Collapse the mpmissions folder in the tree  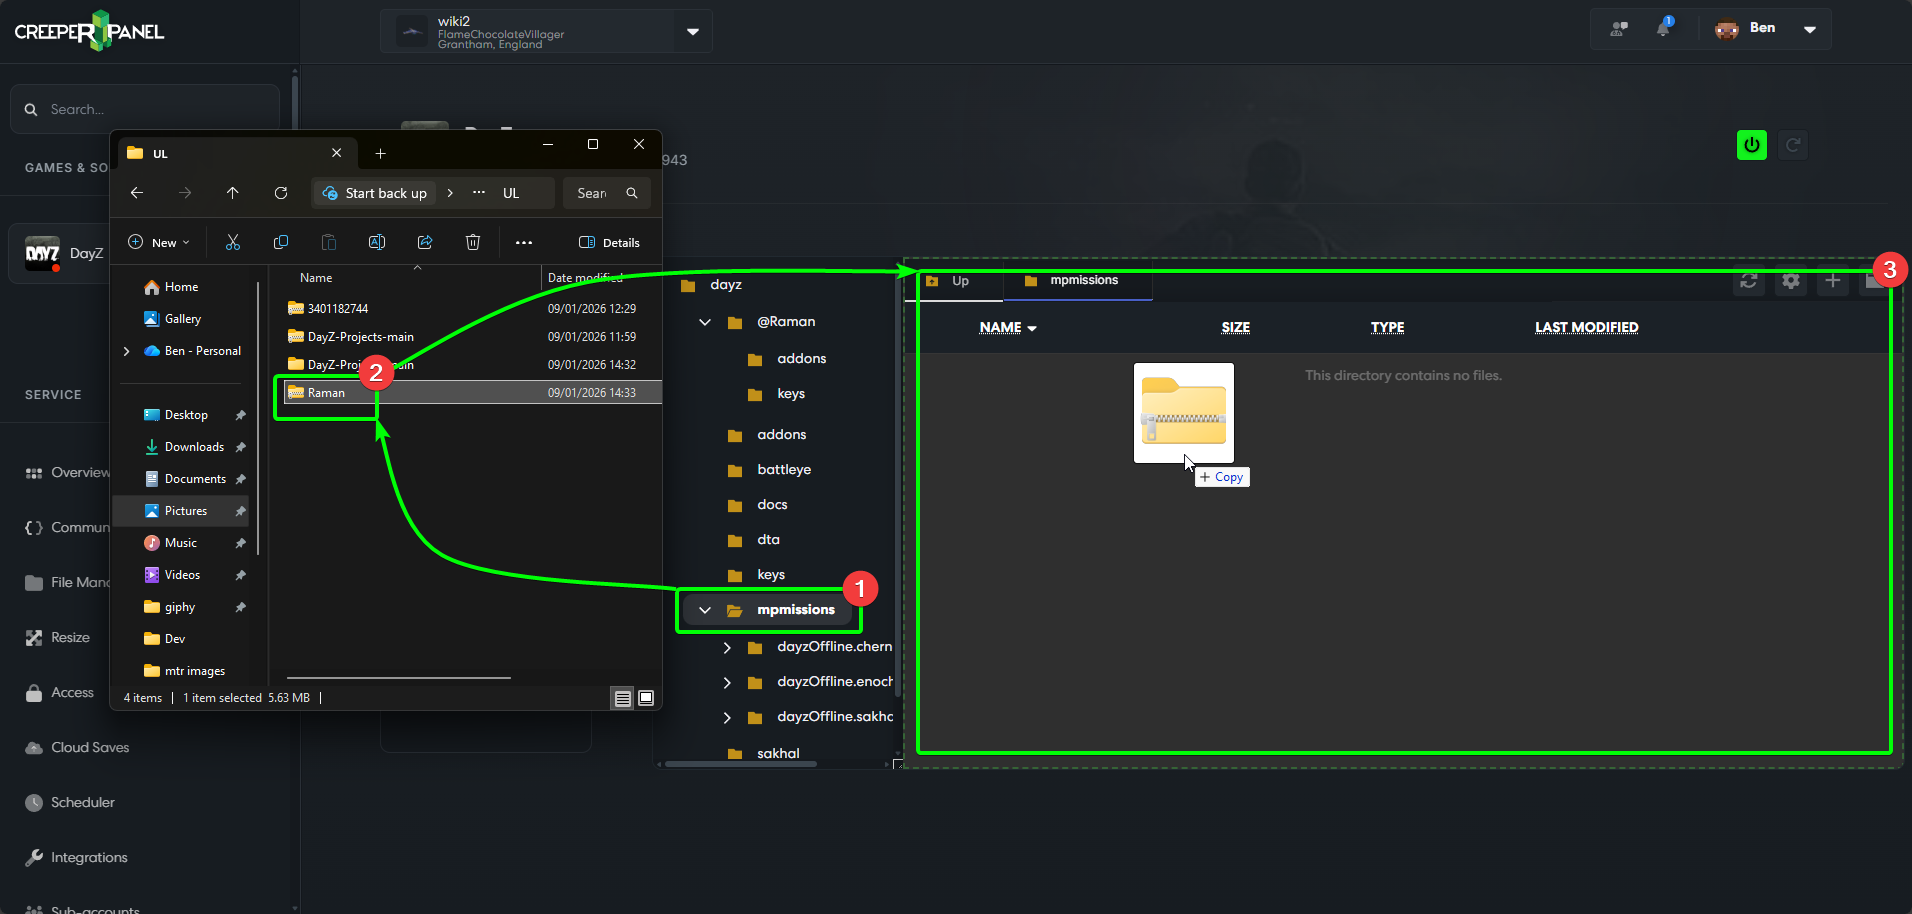pos(706,610)
